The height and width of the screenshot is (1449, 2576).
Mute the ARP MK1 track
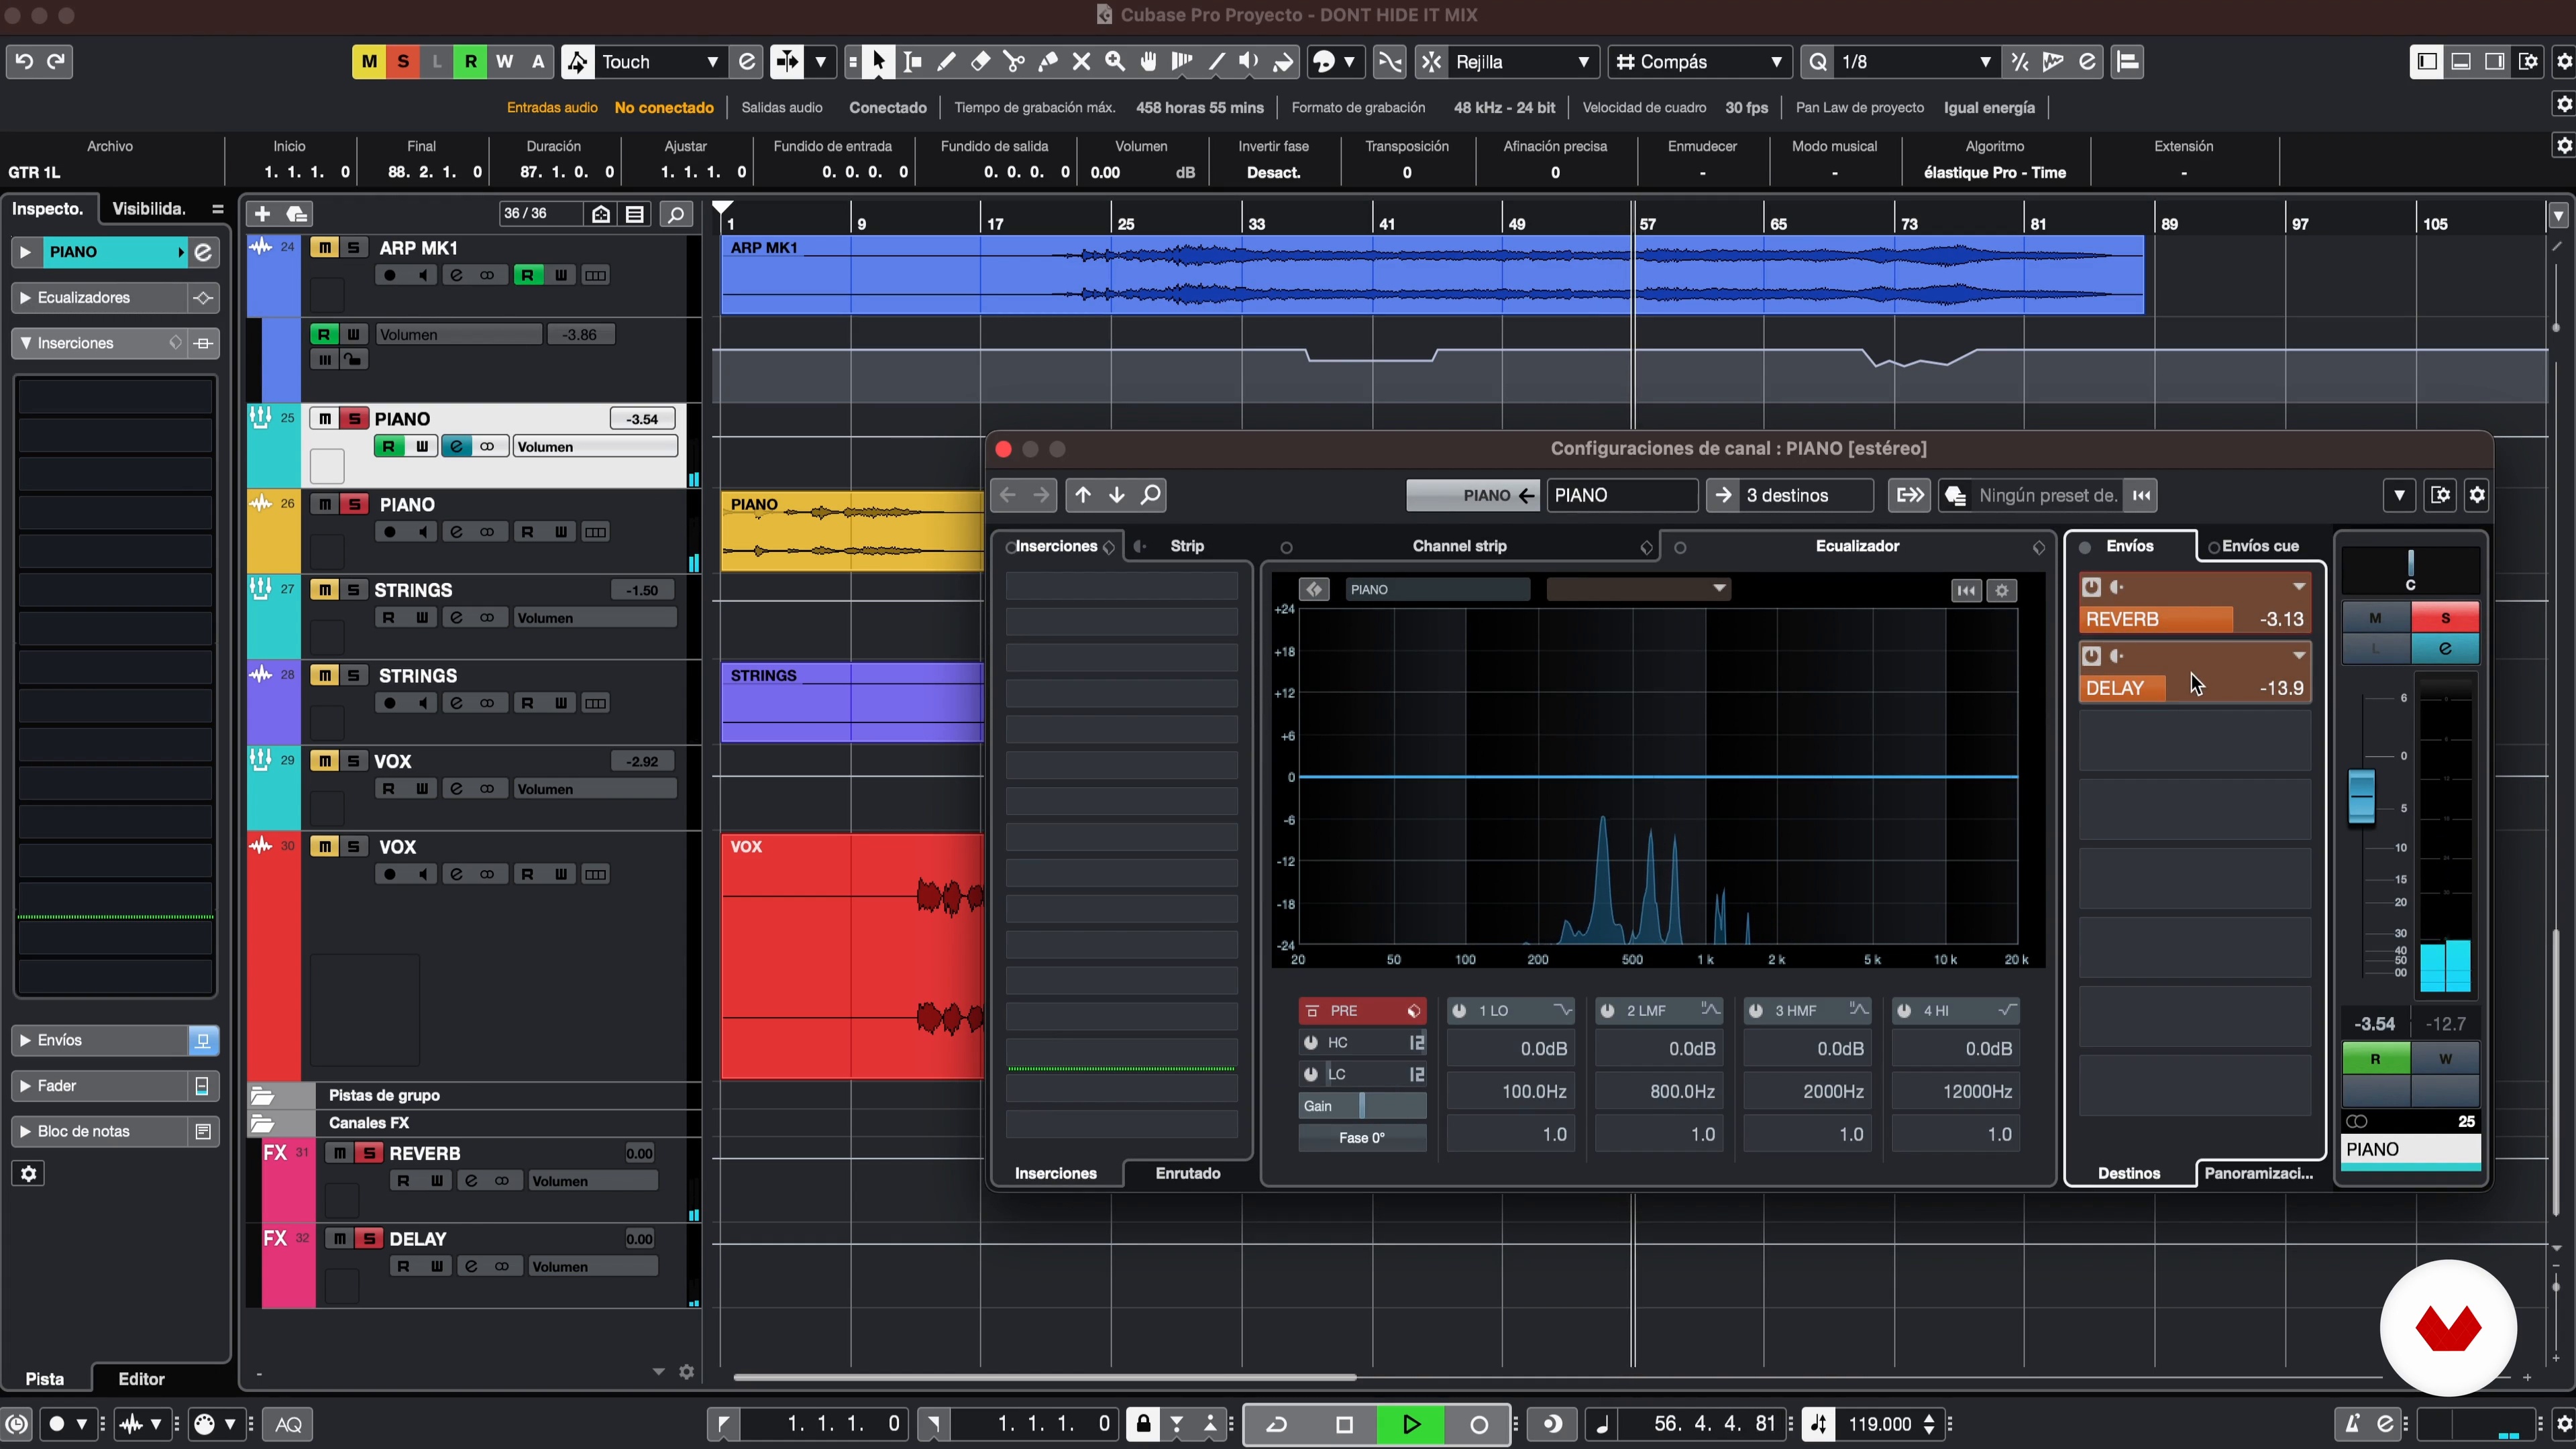click(x=324, y=248)
